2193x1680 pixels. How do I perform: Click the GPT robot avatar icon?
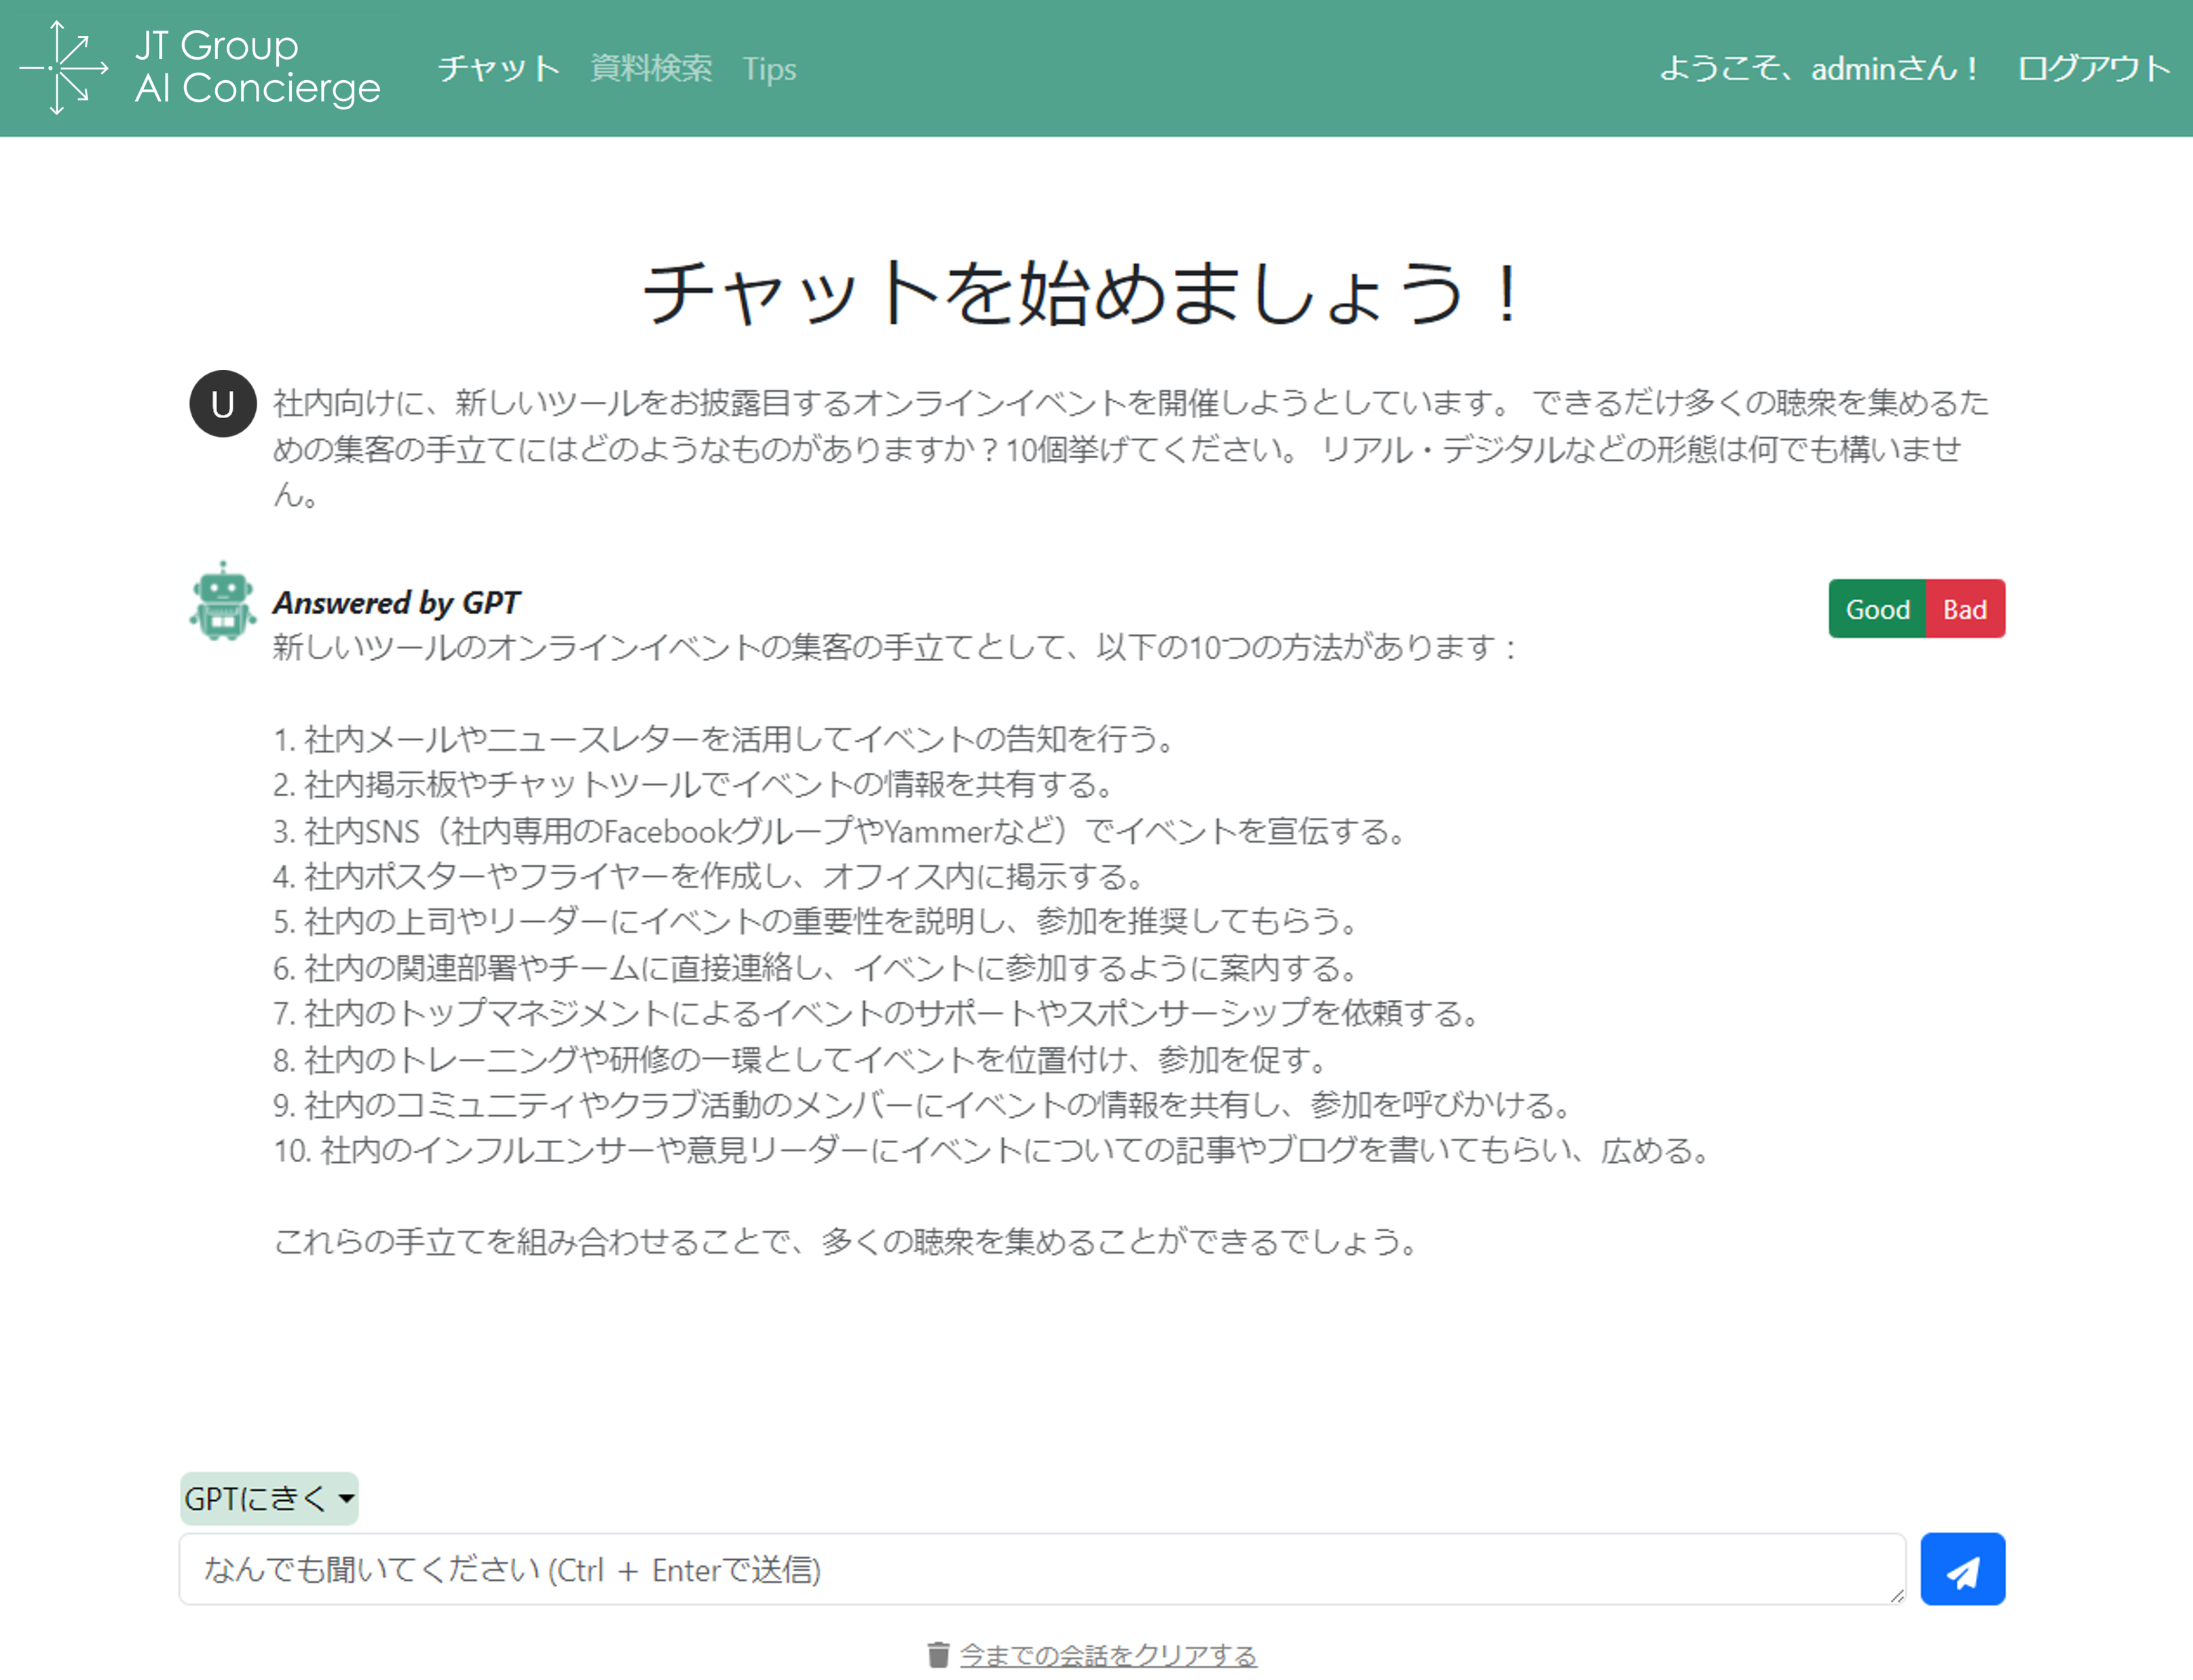click(x=223, y=600)
